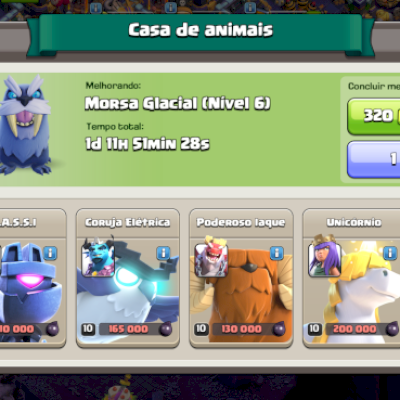The image size is (400, 400).
Task: Tap the Electro Titan hero portrait icon
Action: pos(98,257)
